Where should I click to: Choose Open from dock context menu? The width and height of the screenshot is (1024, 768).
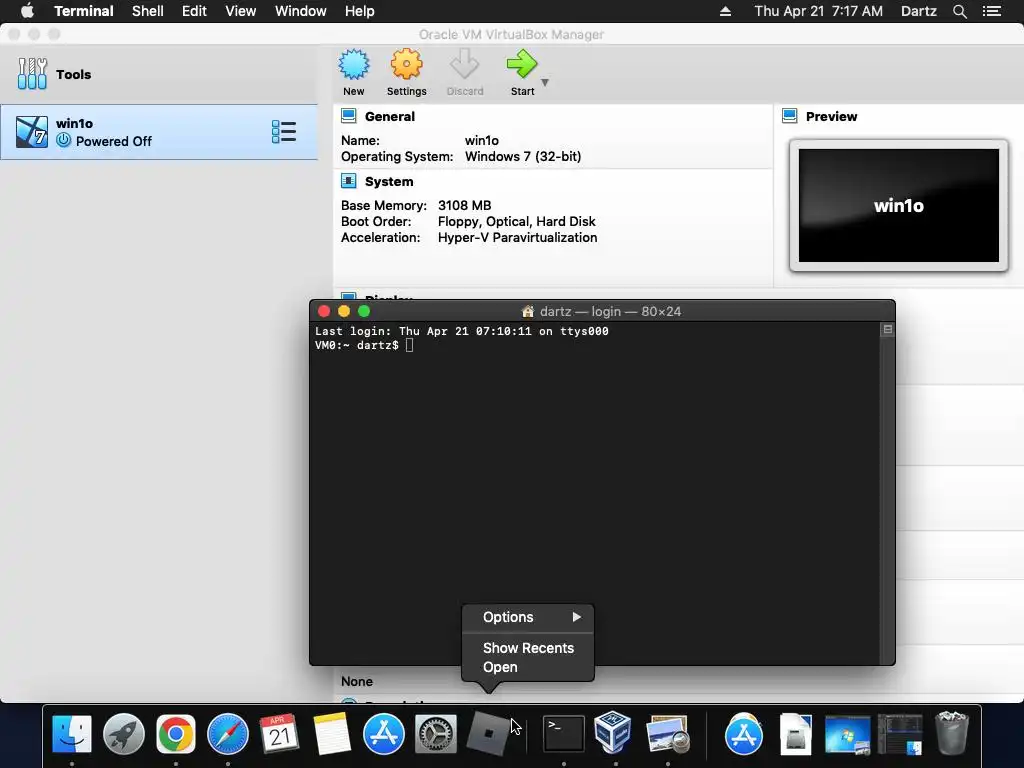[x=528, y=667]
